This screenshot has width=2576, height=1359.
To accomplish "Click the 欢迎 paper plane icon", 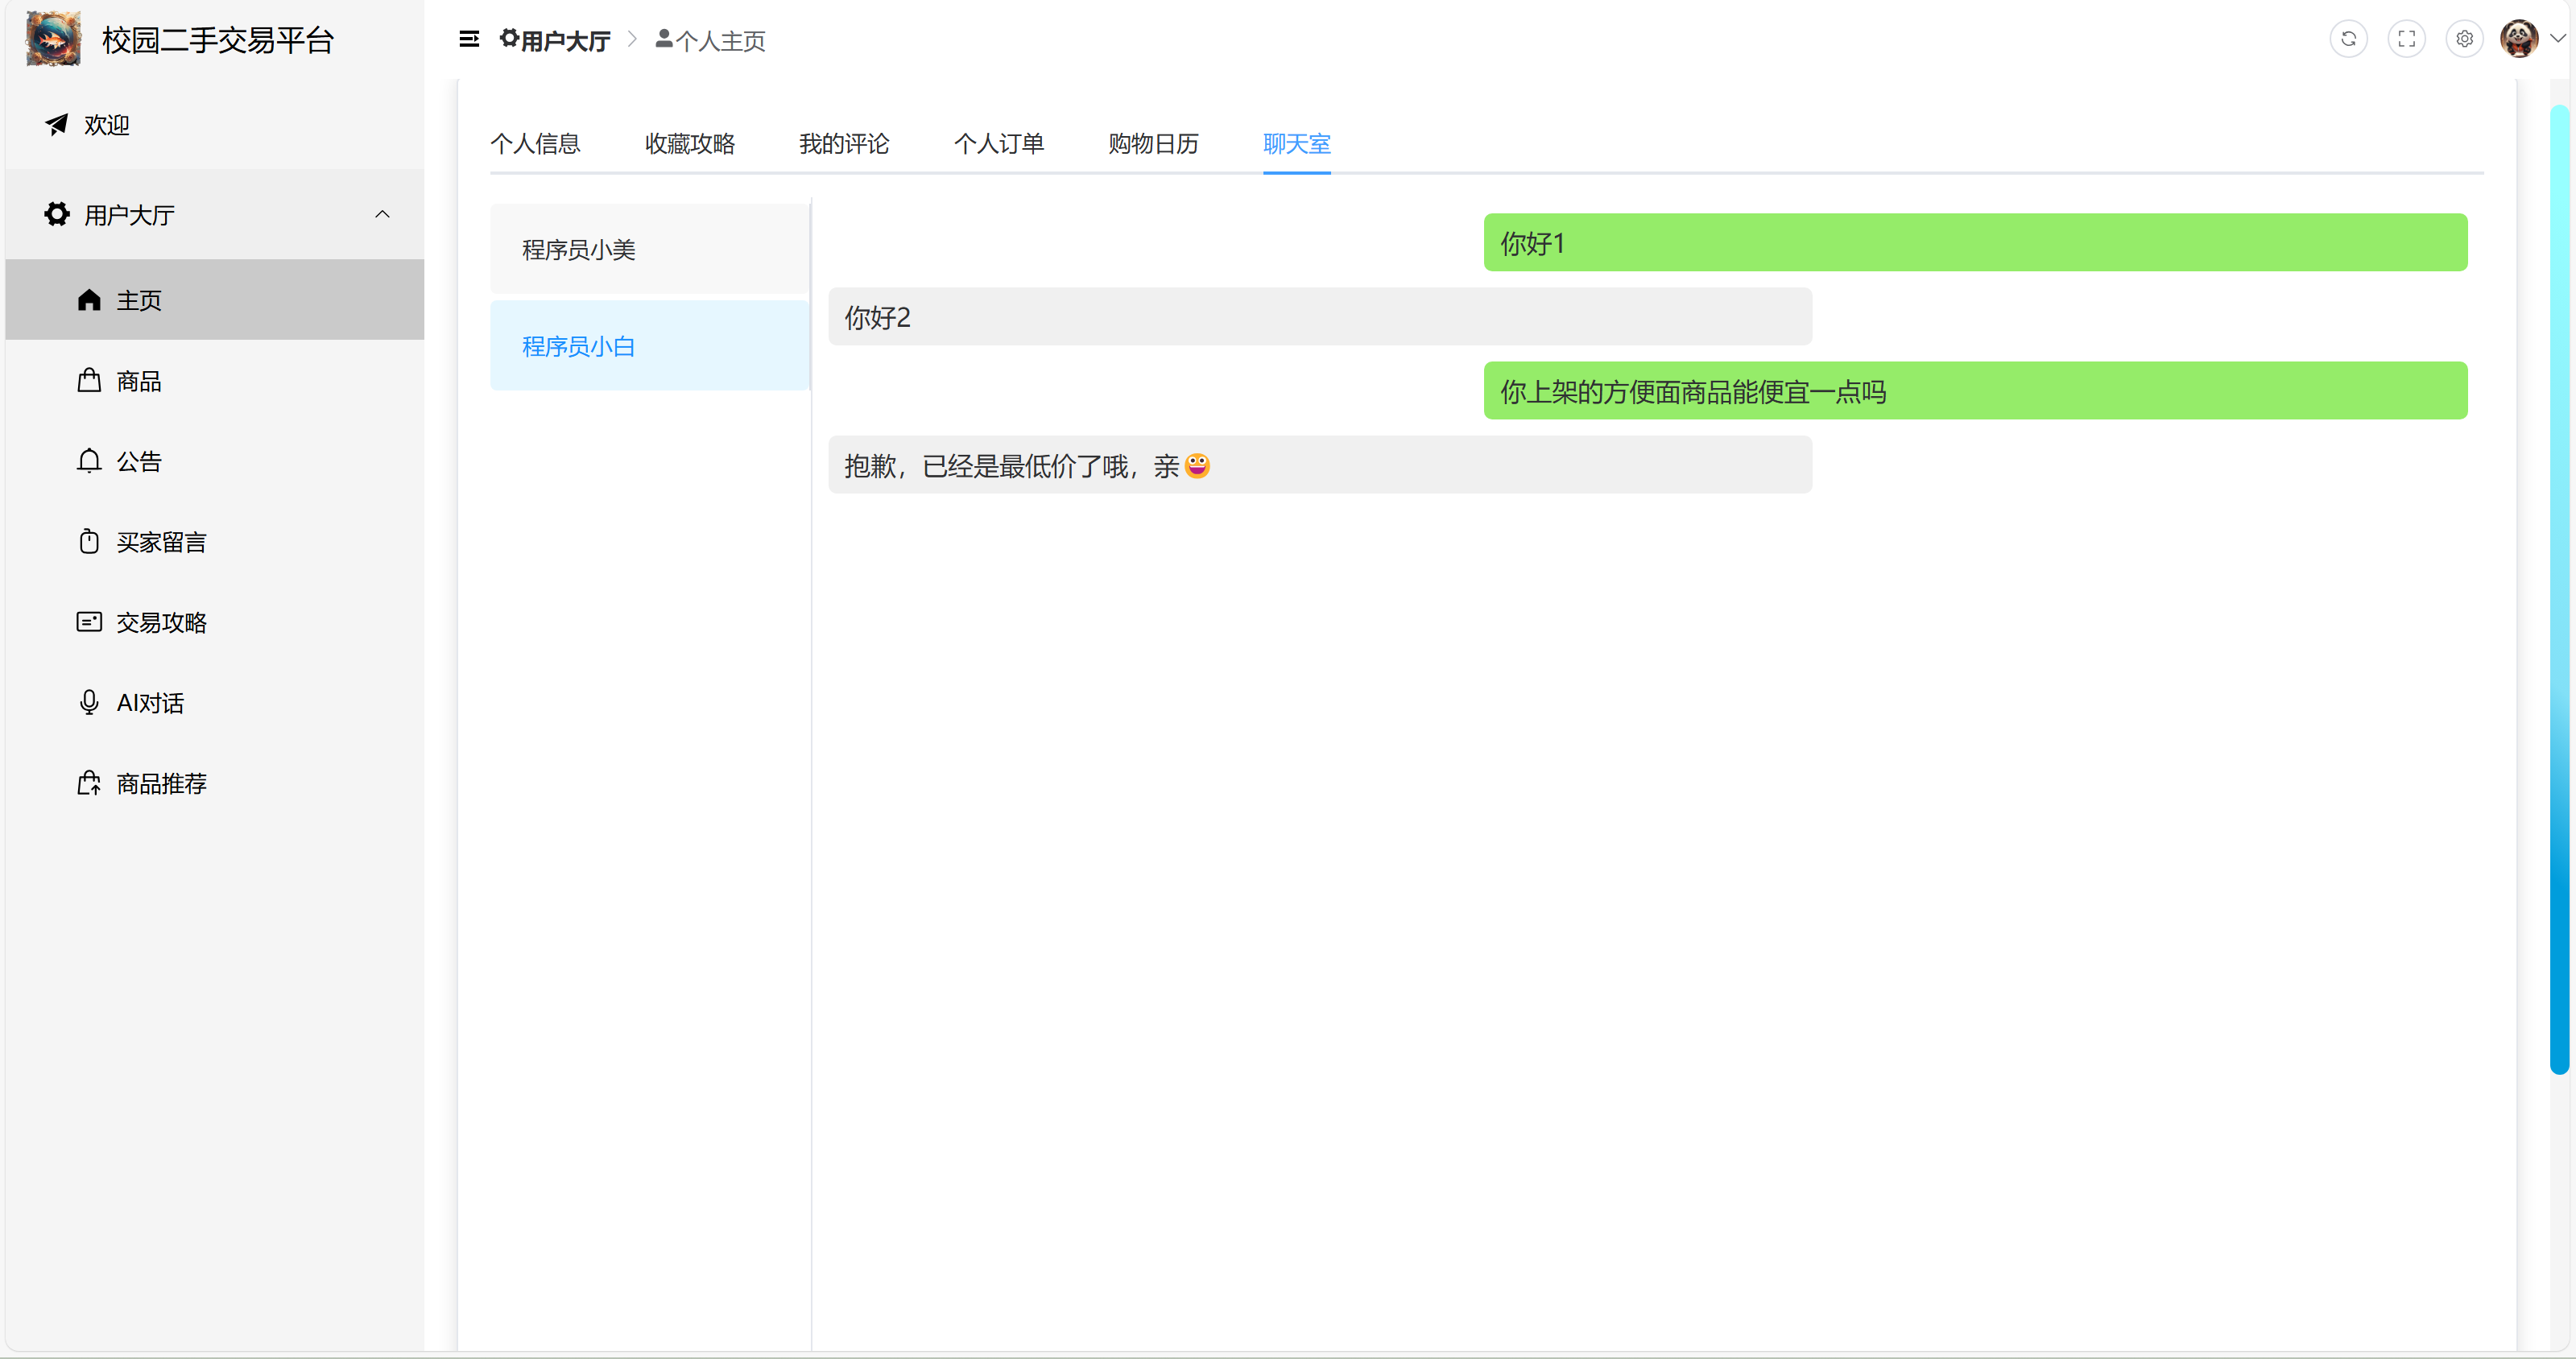I will tap(57, 124).
